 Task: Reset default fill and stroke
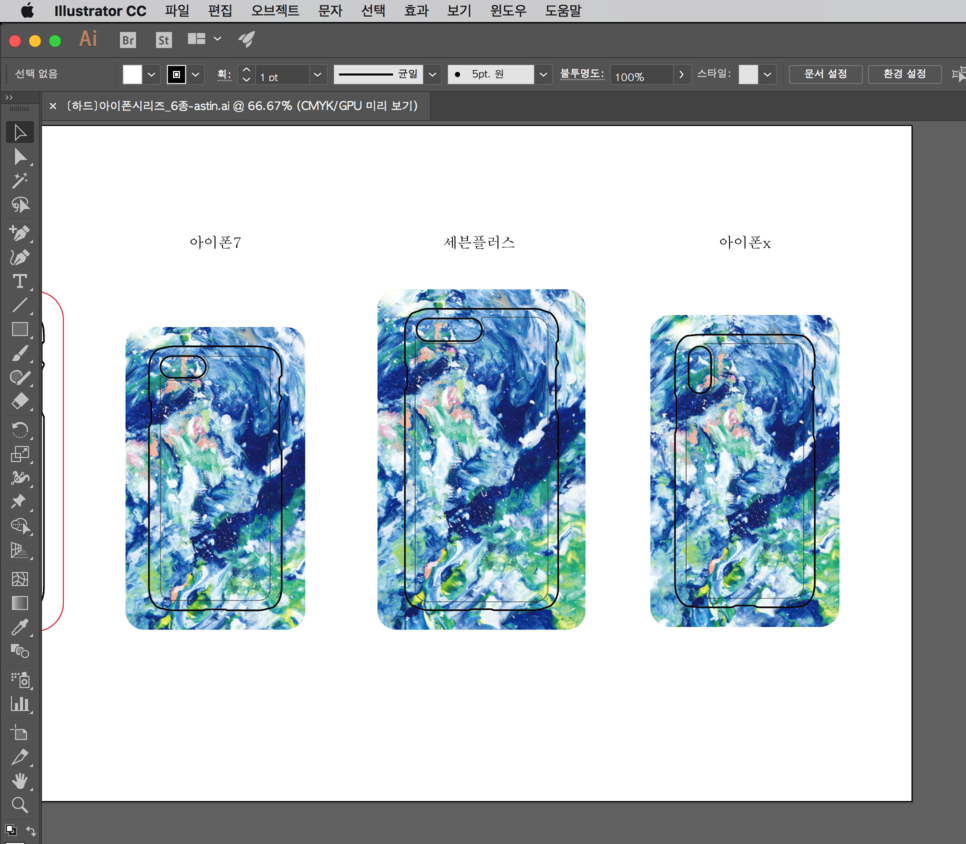pos(10,830)
